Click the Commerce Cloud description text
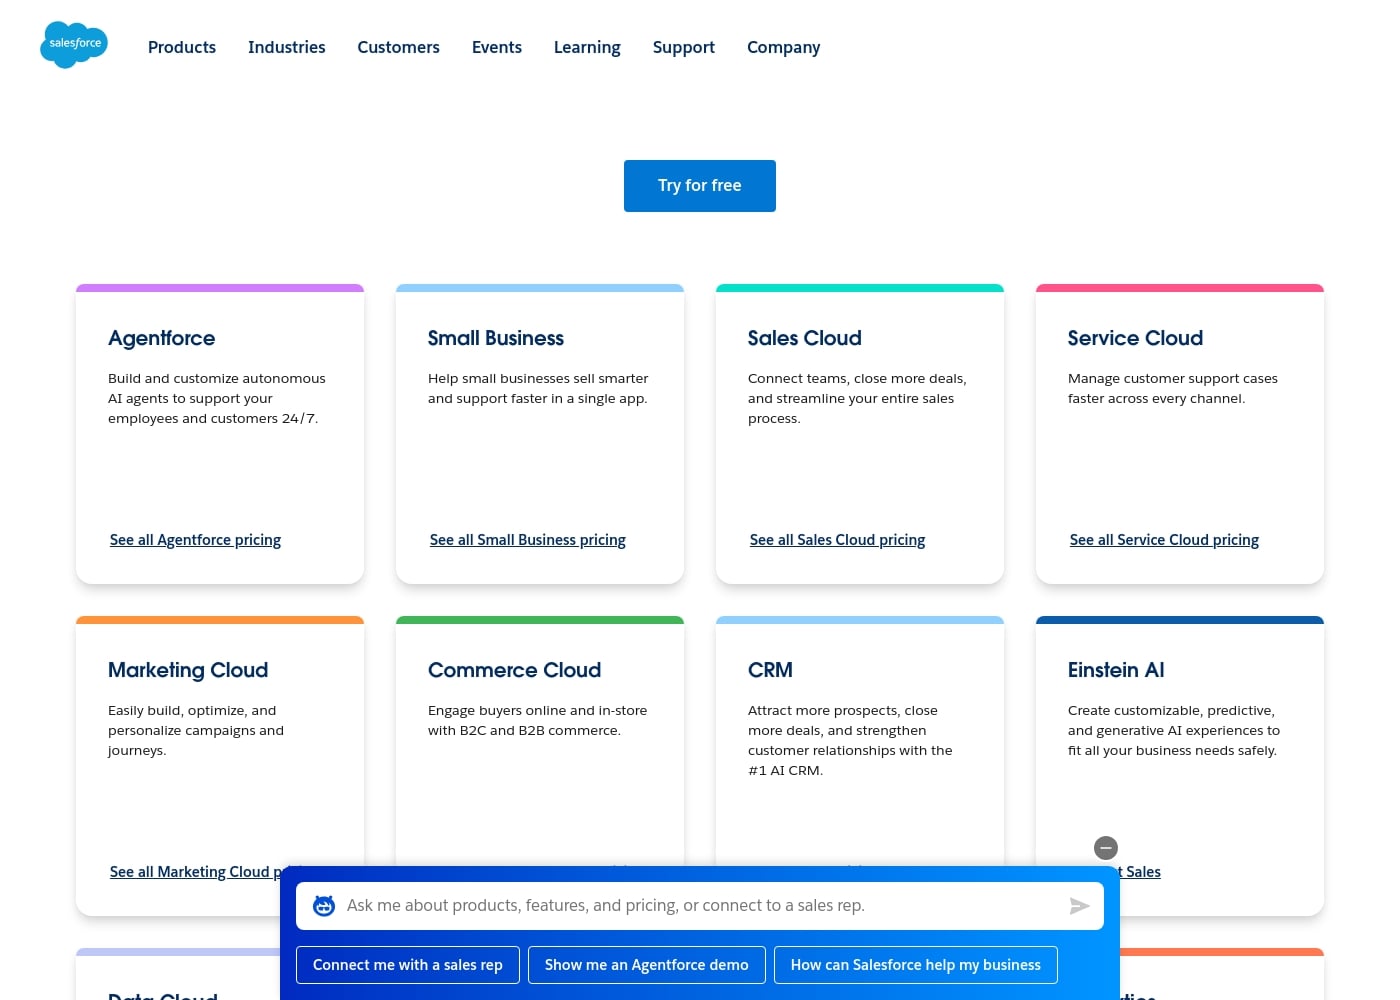1400x1000 pixels. point(538,720)
